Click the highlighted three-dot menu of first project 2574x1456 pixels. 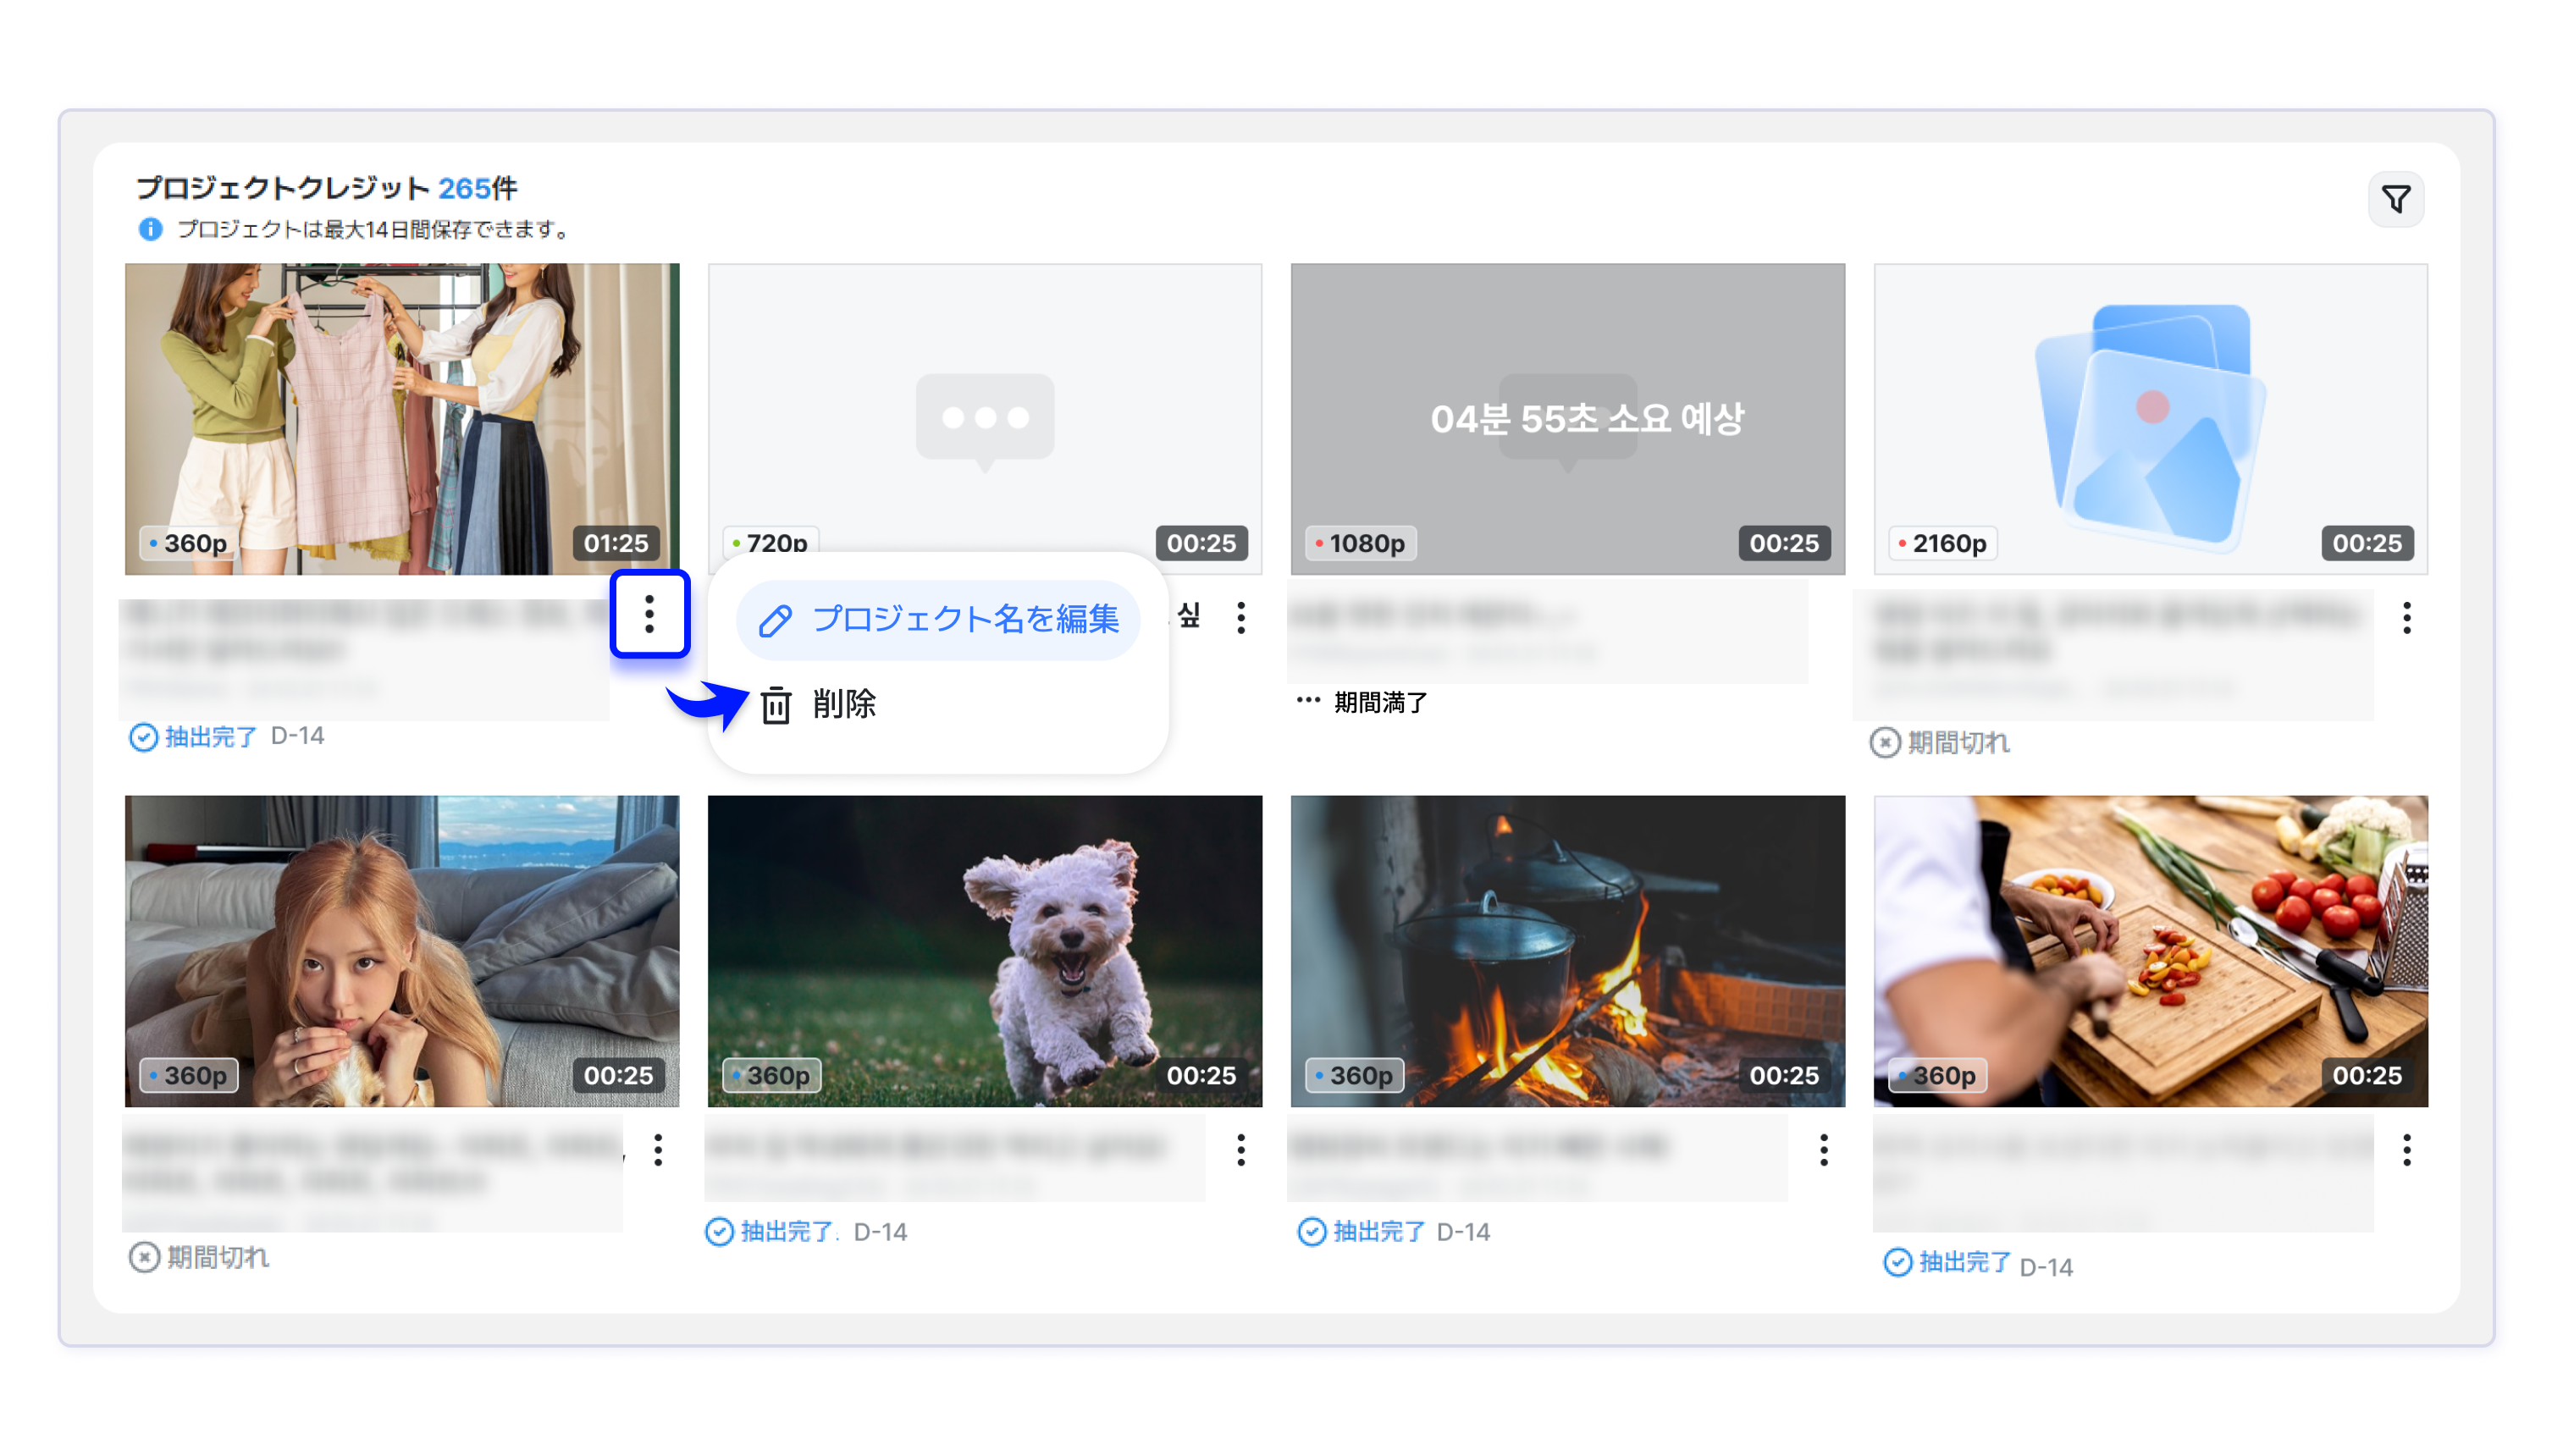click(x=649, y=614)
